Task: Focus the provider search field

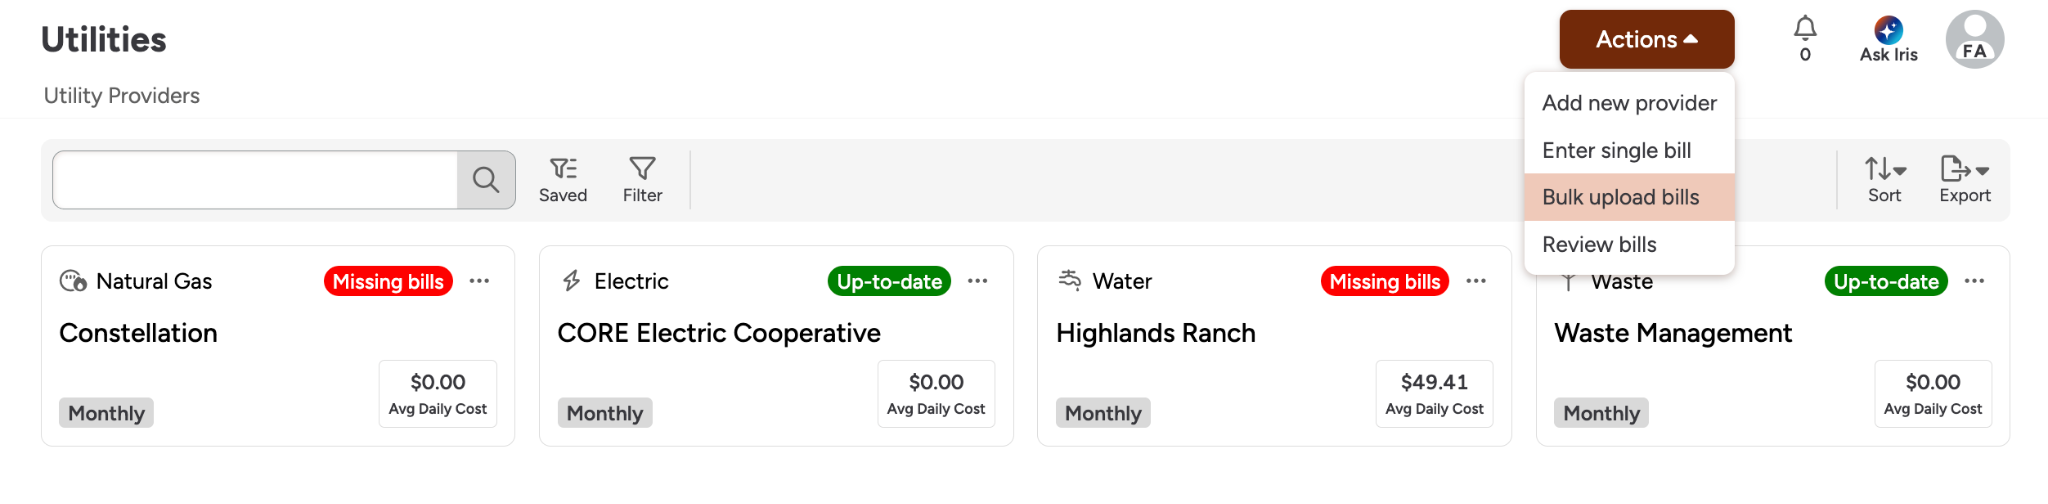Action: (x=255, y=180)
